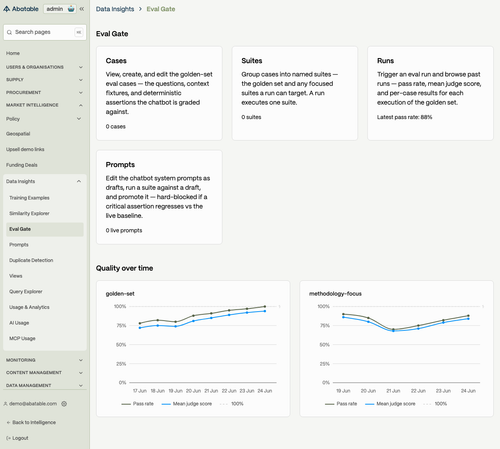
Task: Toggle 100% legend in golden-set chart
Action: pyautogui.click(x=232, y=404)
